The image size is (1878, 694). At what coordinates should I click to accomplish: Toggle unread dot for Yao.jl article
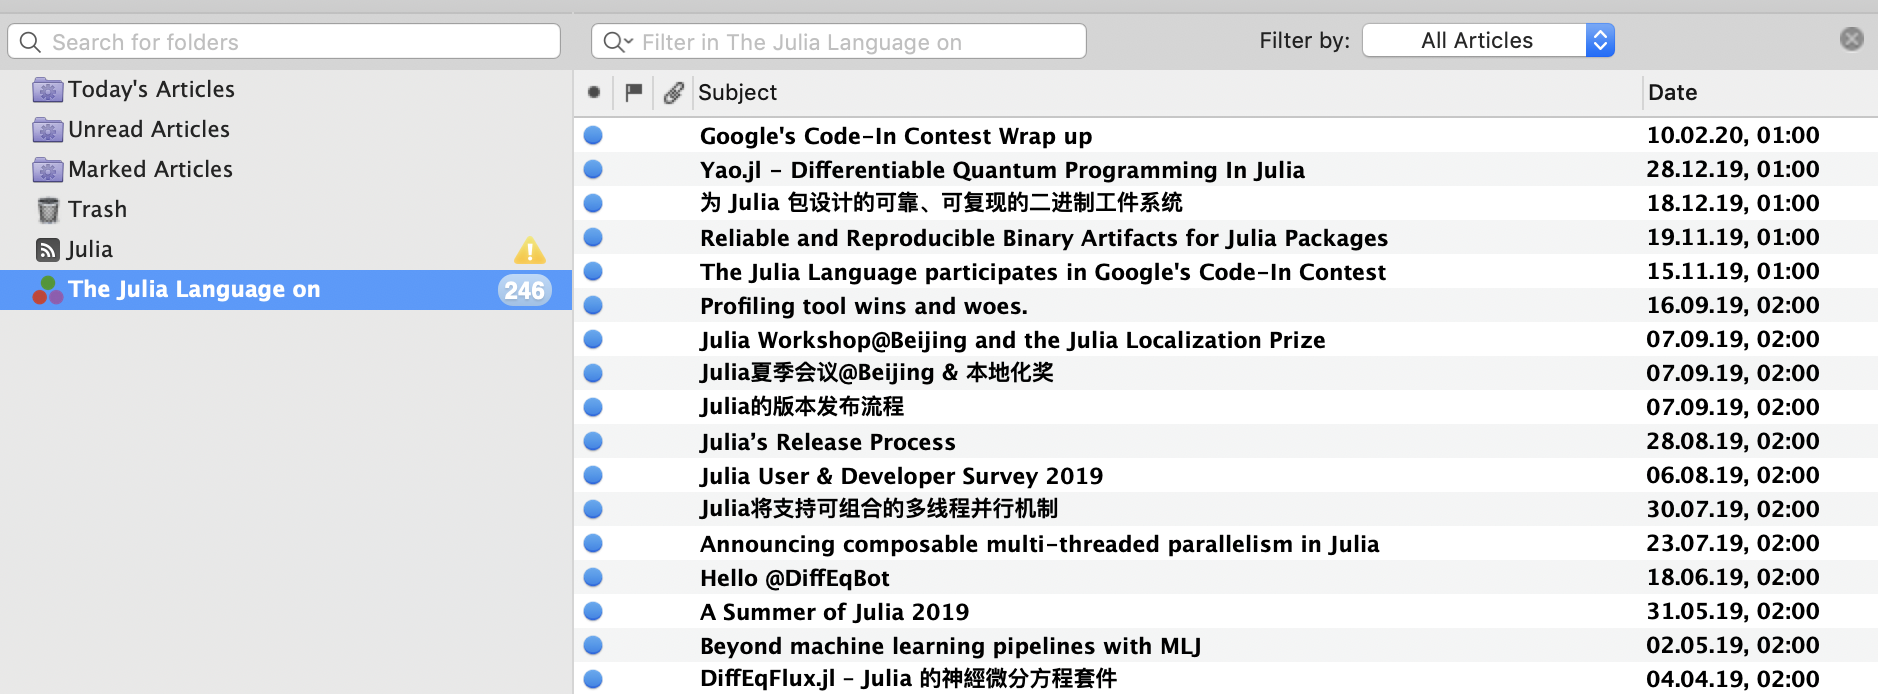(593, 169)
